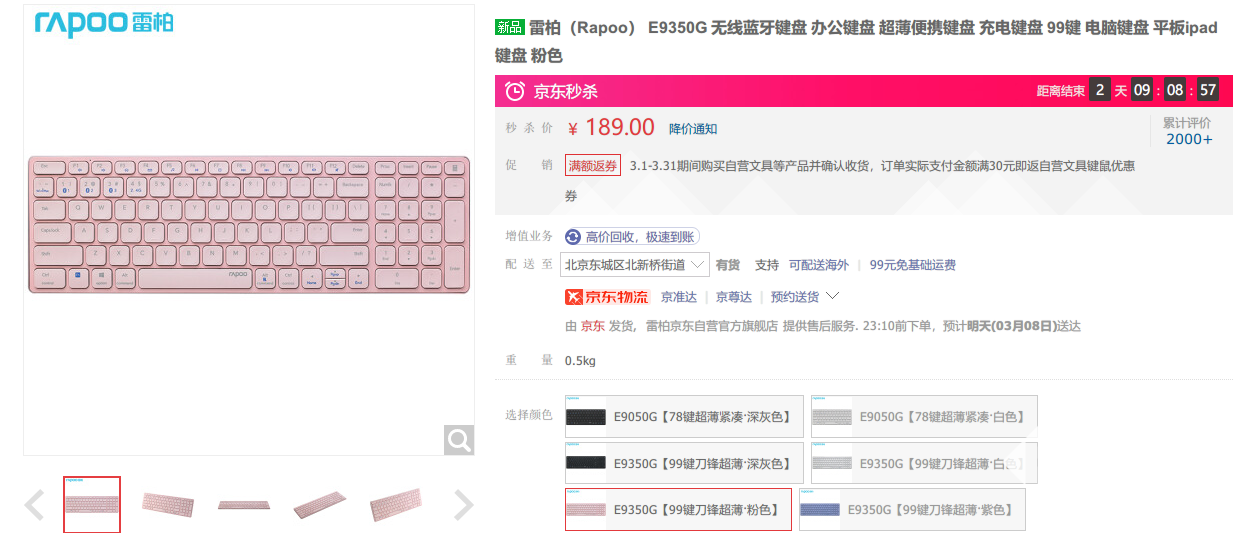
Task: Open the 京准达 delivery service link
Action: (678, 297)
